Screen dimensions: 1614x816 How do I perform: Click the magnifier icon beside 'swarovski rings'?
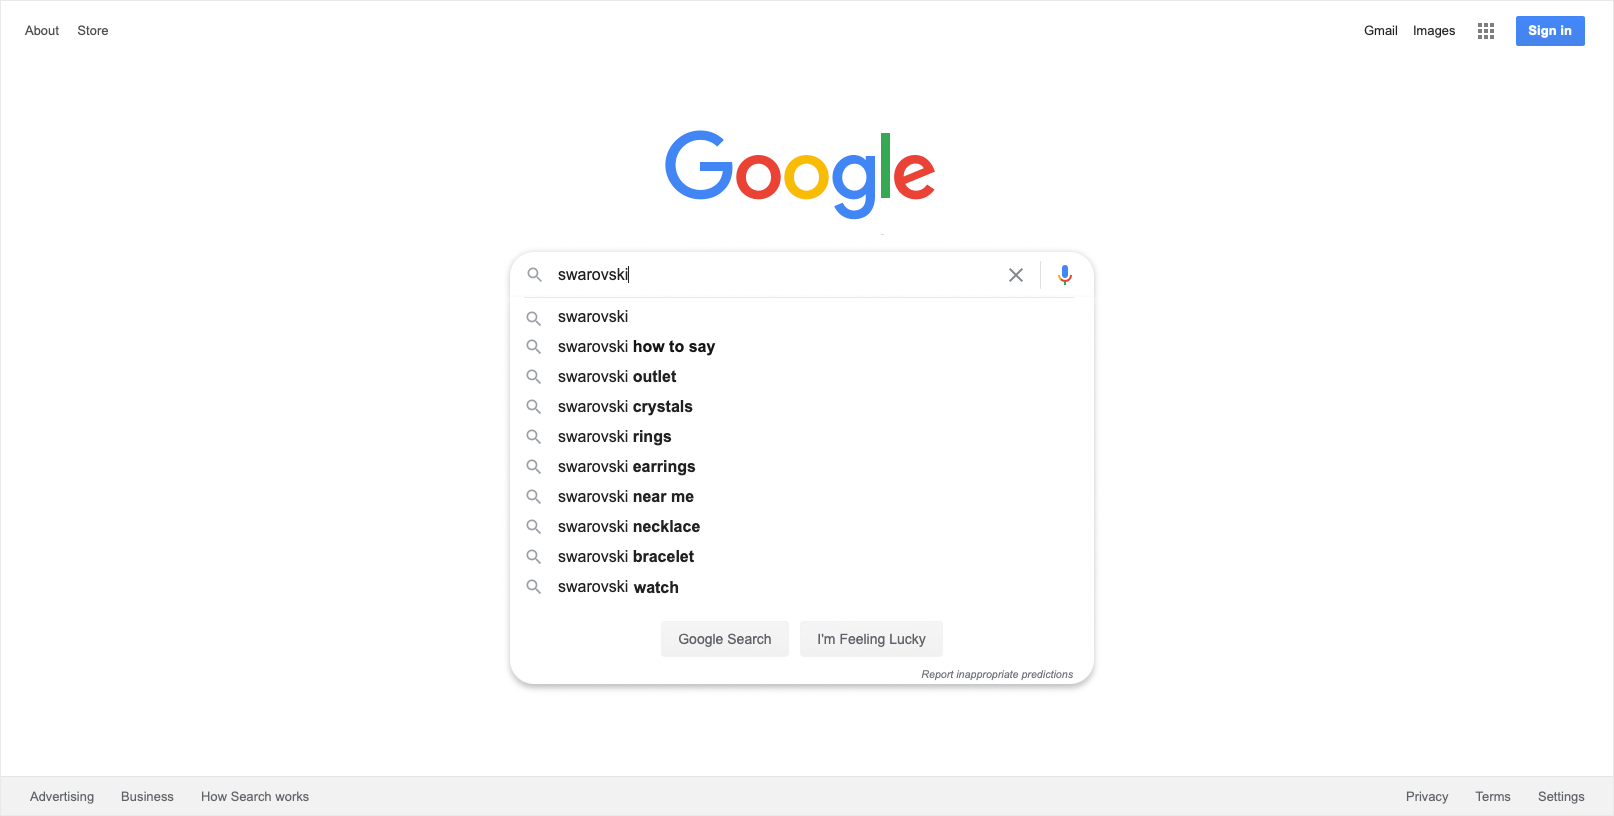click(x=534, y=437)
